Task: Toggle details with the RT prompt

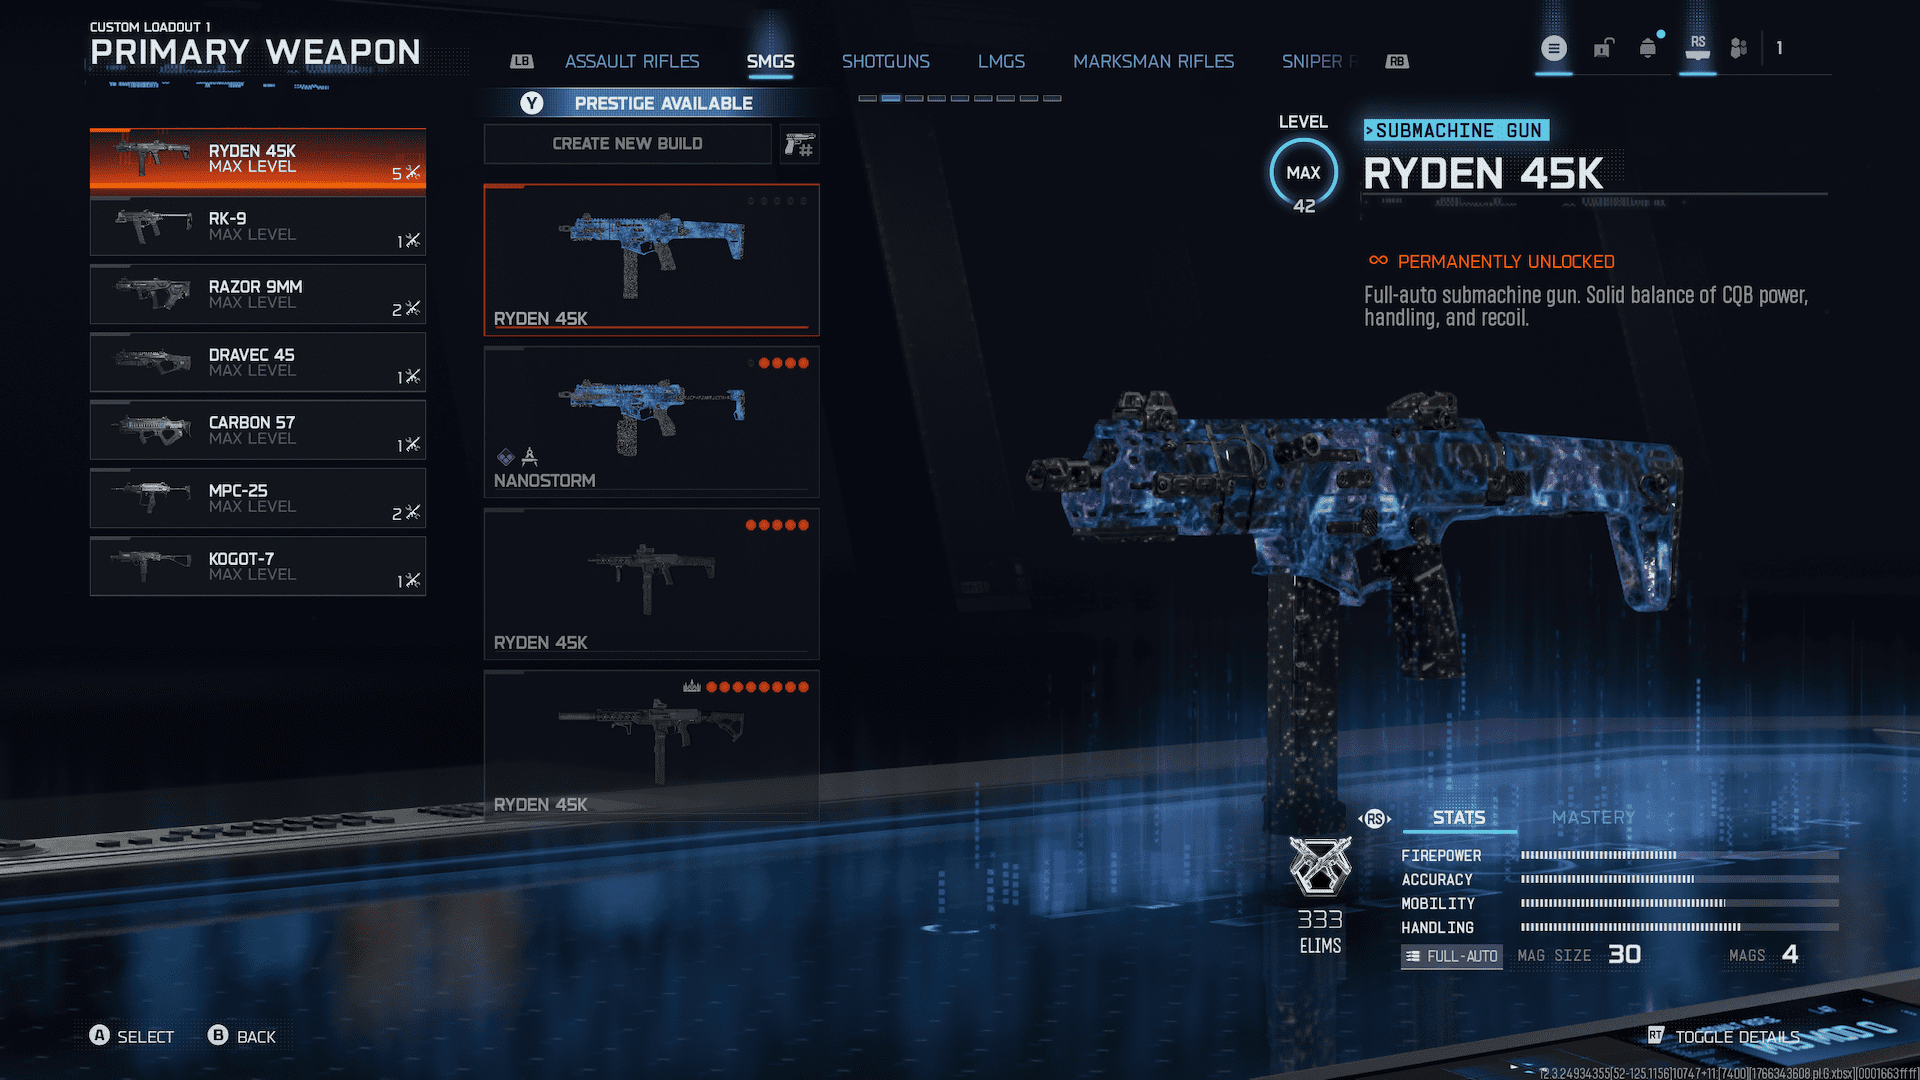Action: tap(1723, 1037)
